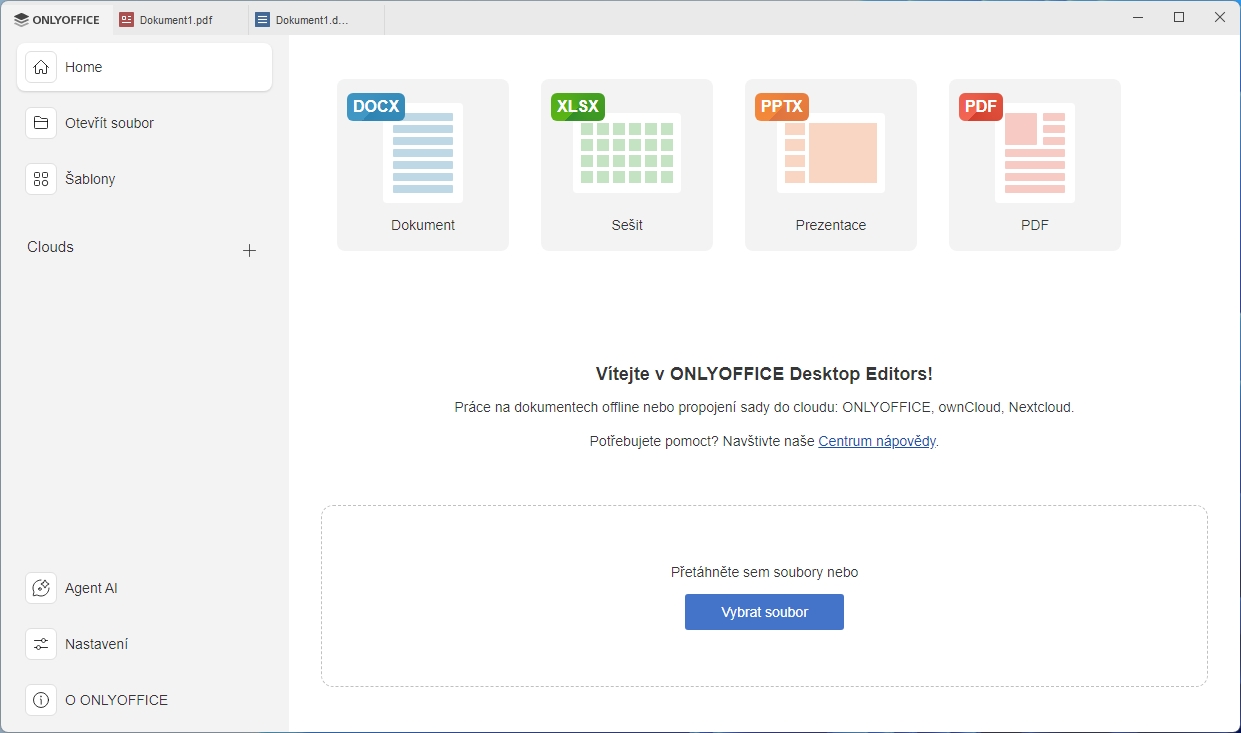
Task: Click the ONLYOFFICE logo home tab
Action: point(57,19)
